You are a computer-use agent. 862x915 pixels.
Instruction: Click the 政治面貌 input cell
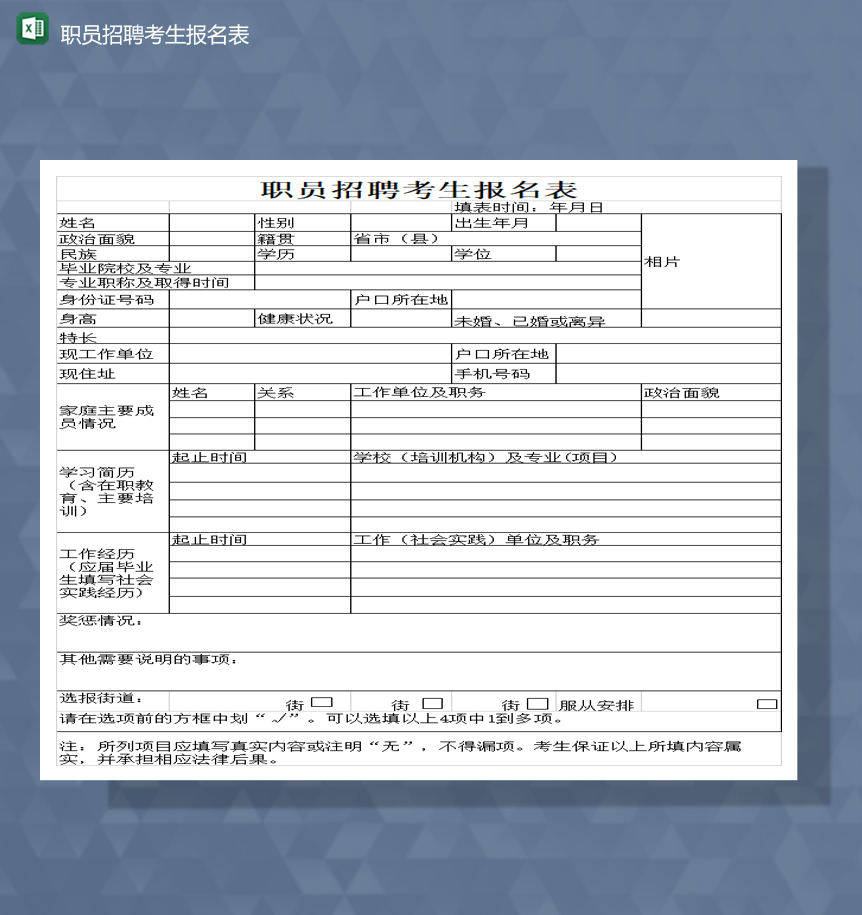pyautogui.click(x=210, y=238)
